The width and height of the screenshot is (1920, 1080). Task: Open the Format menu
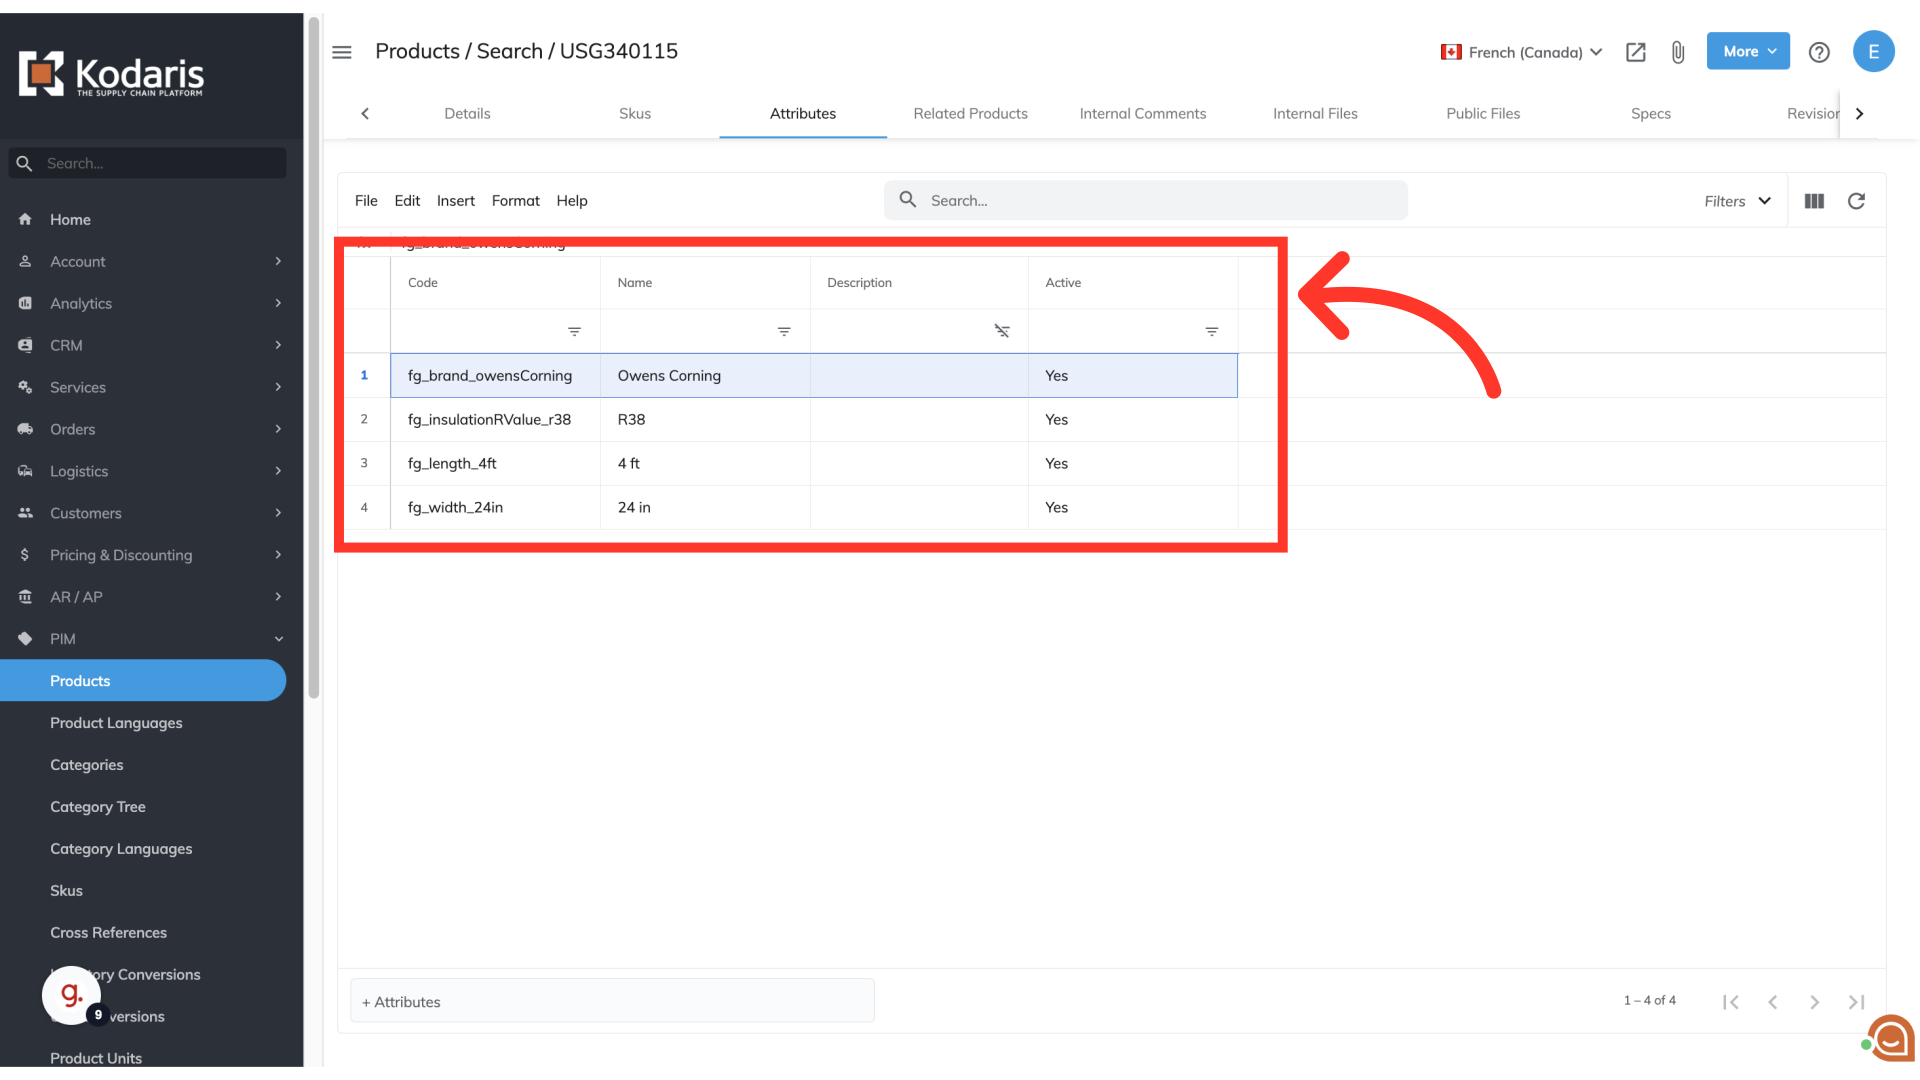515,201
